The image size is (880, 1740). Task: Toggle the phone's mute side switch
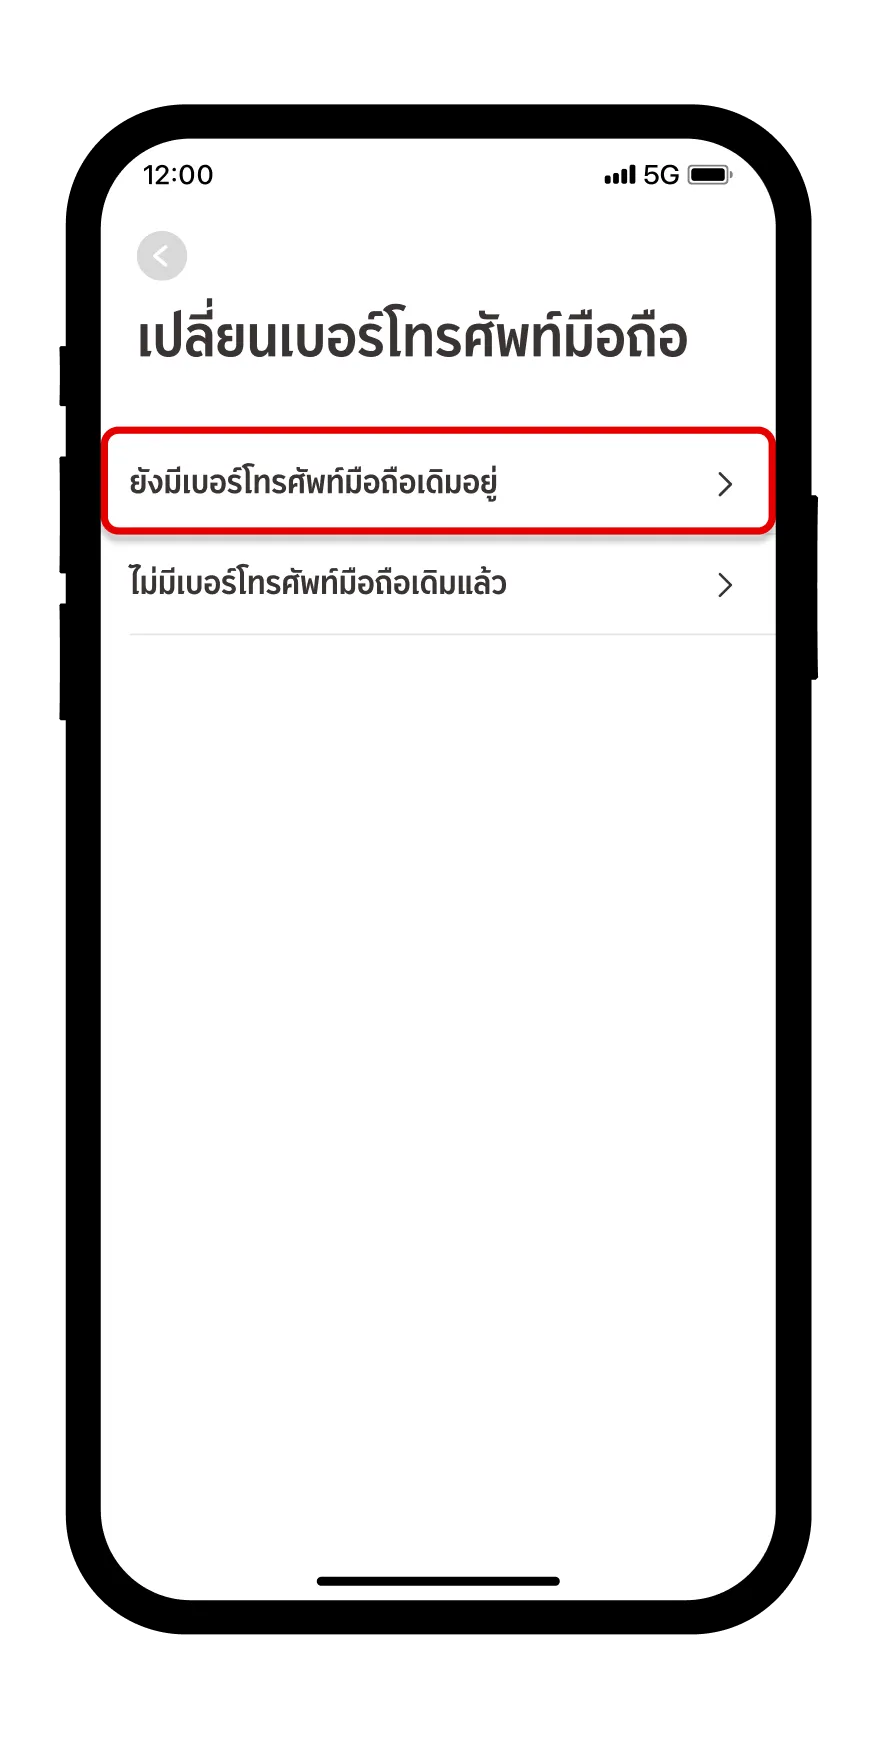(x=63, y=375)
